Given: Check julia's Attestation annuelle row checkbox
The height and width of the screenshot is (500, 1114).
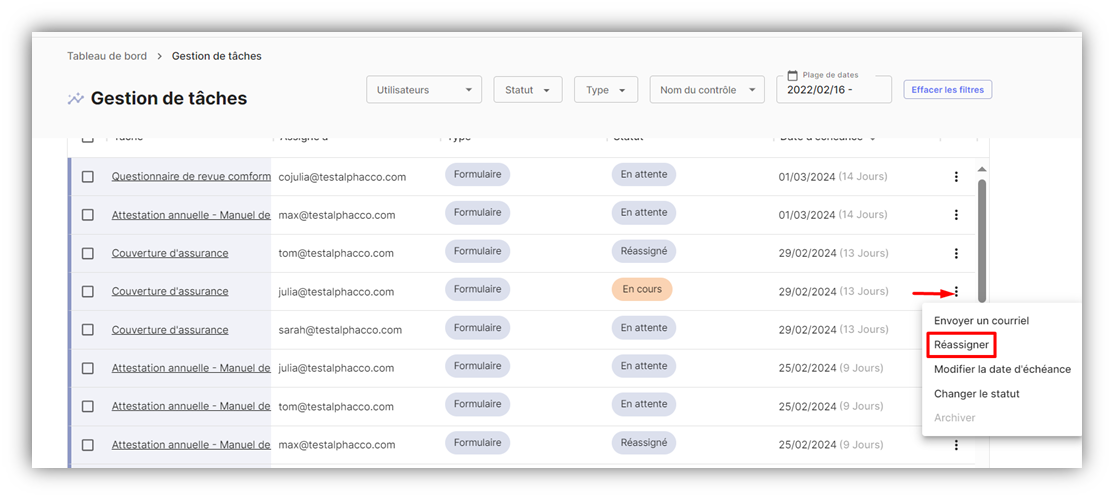Looking at the screenshot, I should click(x=87, y=368).
